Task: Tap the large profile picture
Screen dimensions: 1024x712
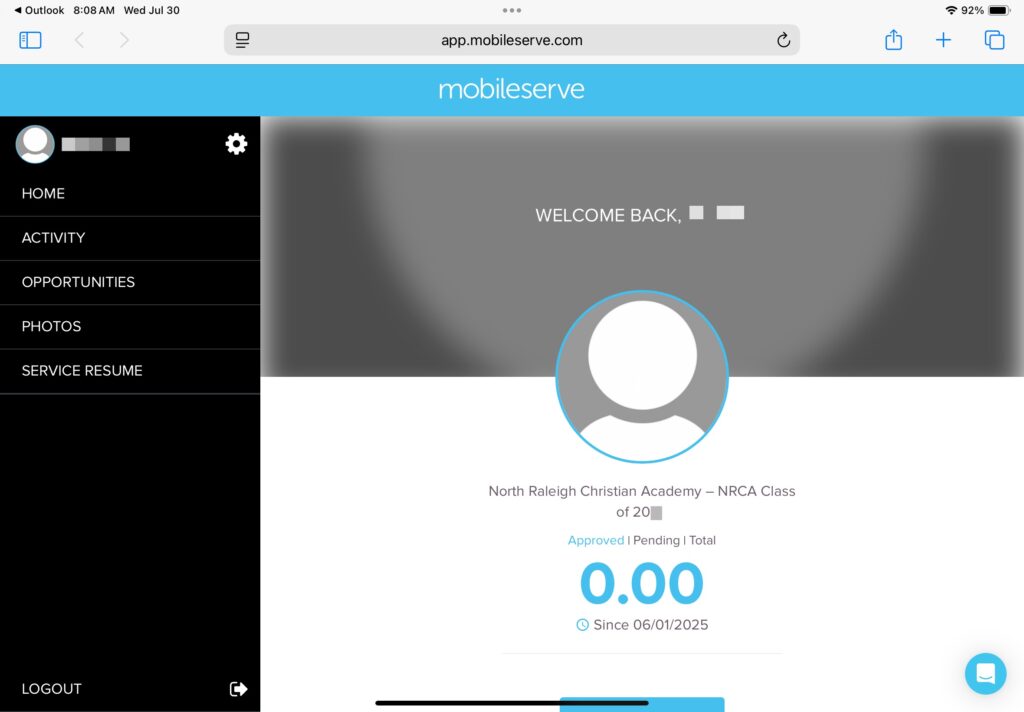Action: (642, 377)
